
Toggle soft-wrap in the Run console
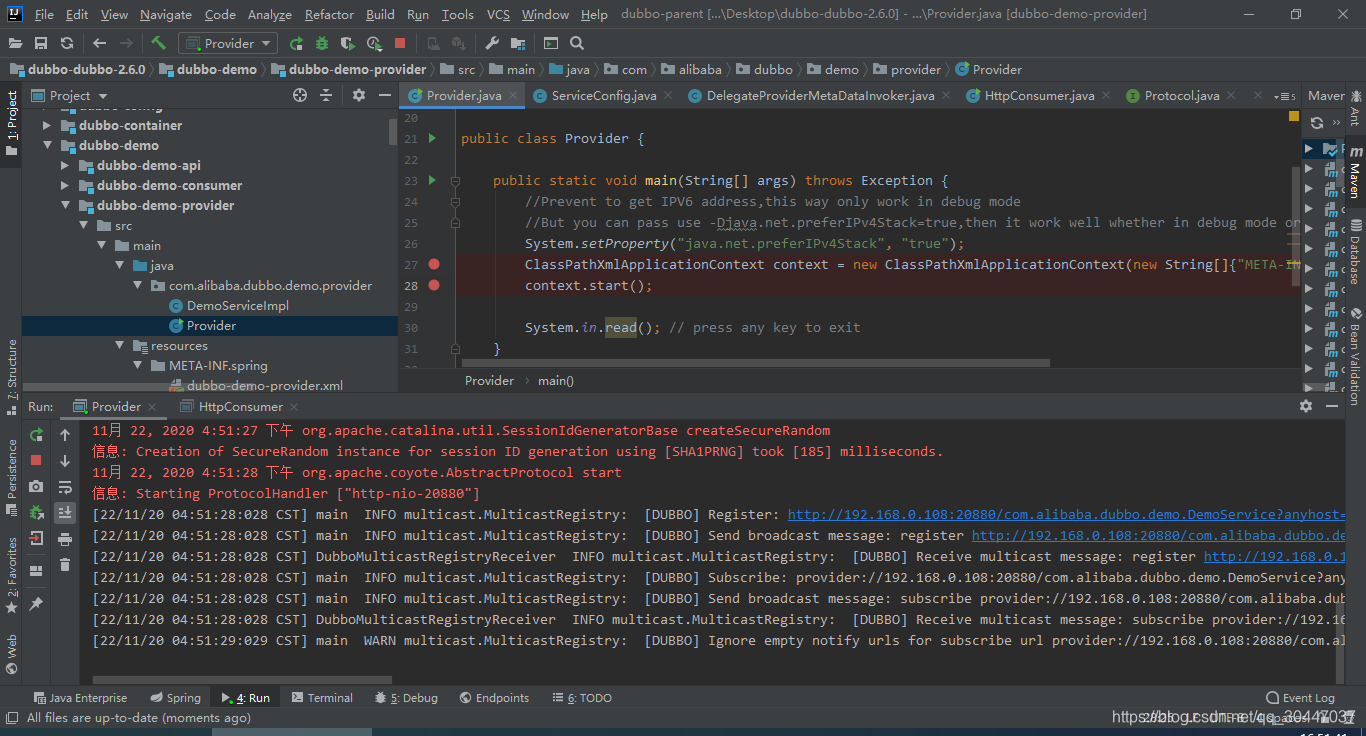point(65,487)
